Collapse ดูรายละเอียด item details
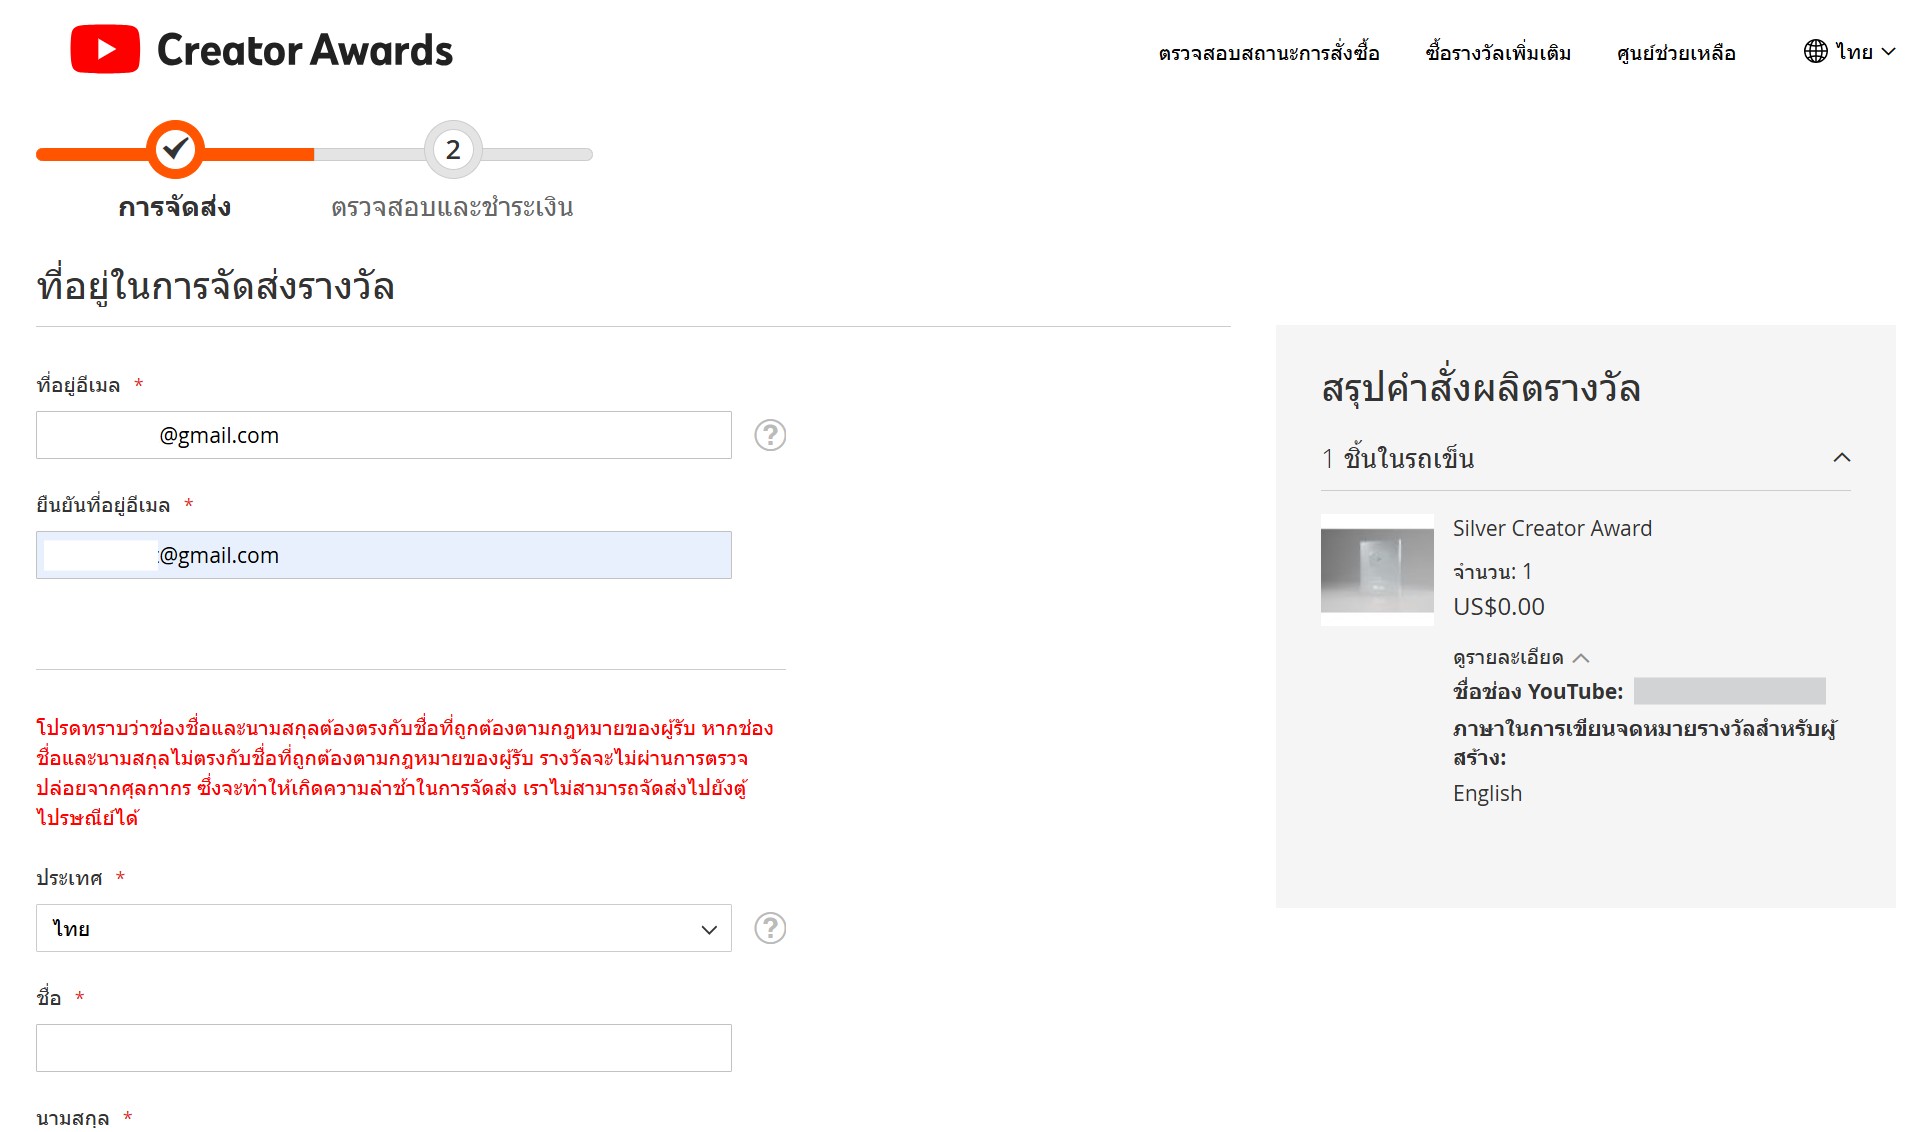Image resolution: width=1930 pixels, height=1132 pixels. [1521, 657]
